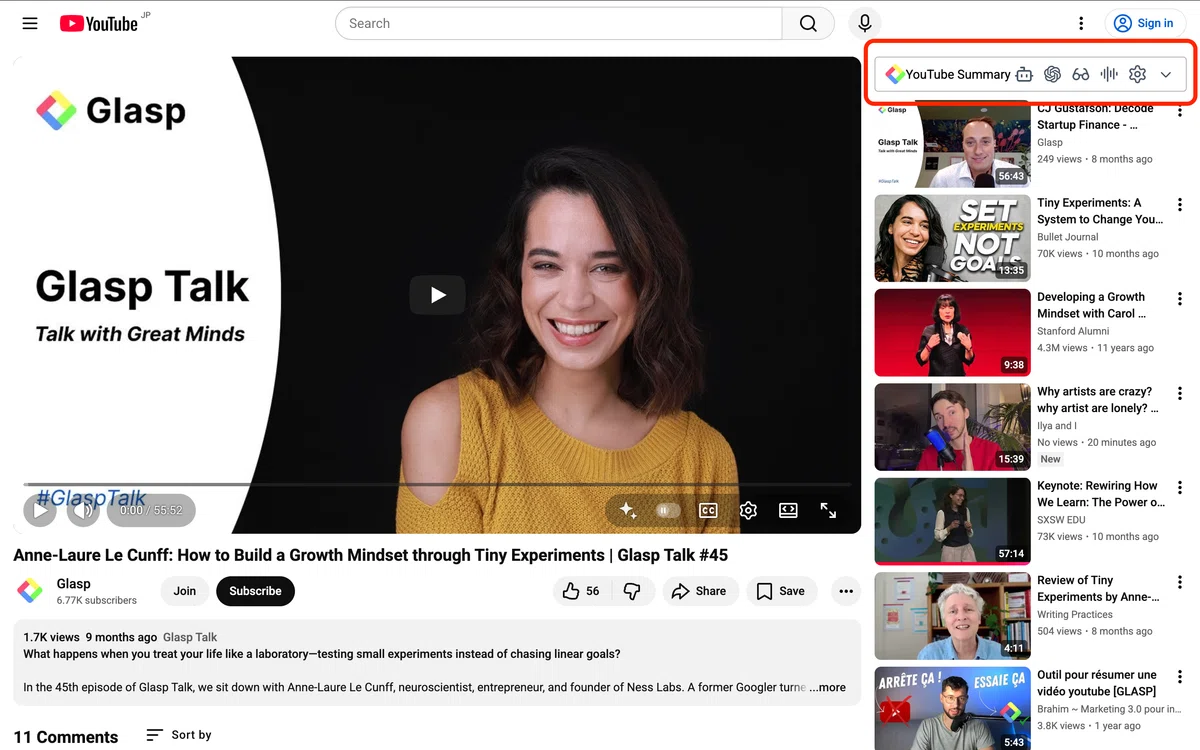Like the video with thumbs up
This screenshot has height=750, width=1200.
pos(581,591)
